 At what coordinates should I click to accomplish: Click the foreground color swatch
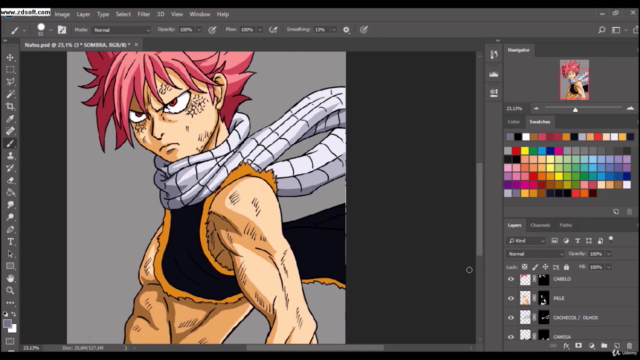click(x=7, y=324)
